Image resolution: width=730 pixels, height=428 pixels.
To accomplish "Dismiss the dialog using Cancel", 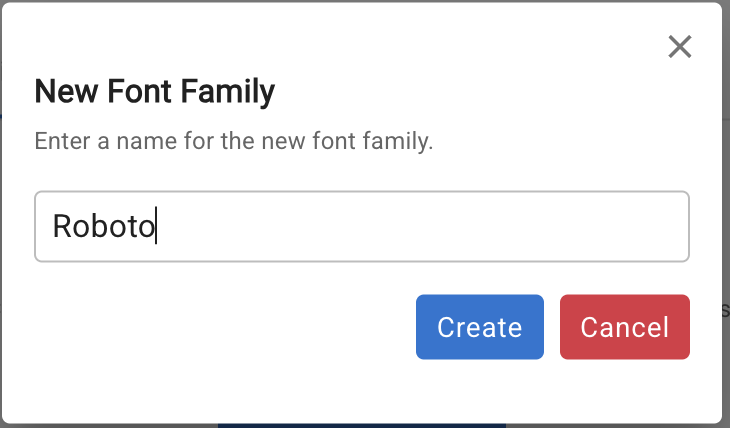I will click(x=624, y=327).
